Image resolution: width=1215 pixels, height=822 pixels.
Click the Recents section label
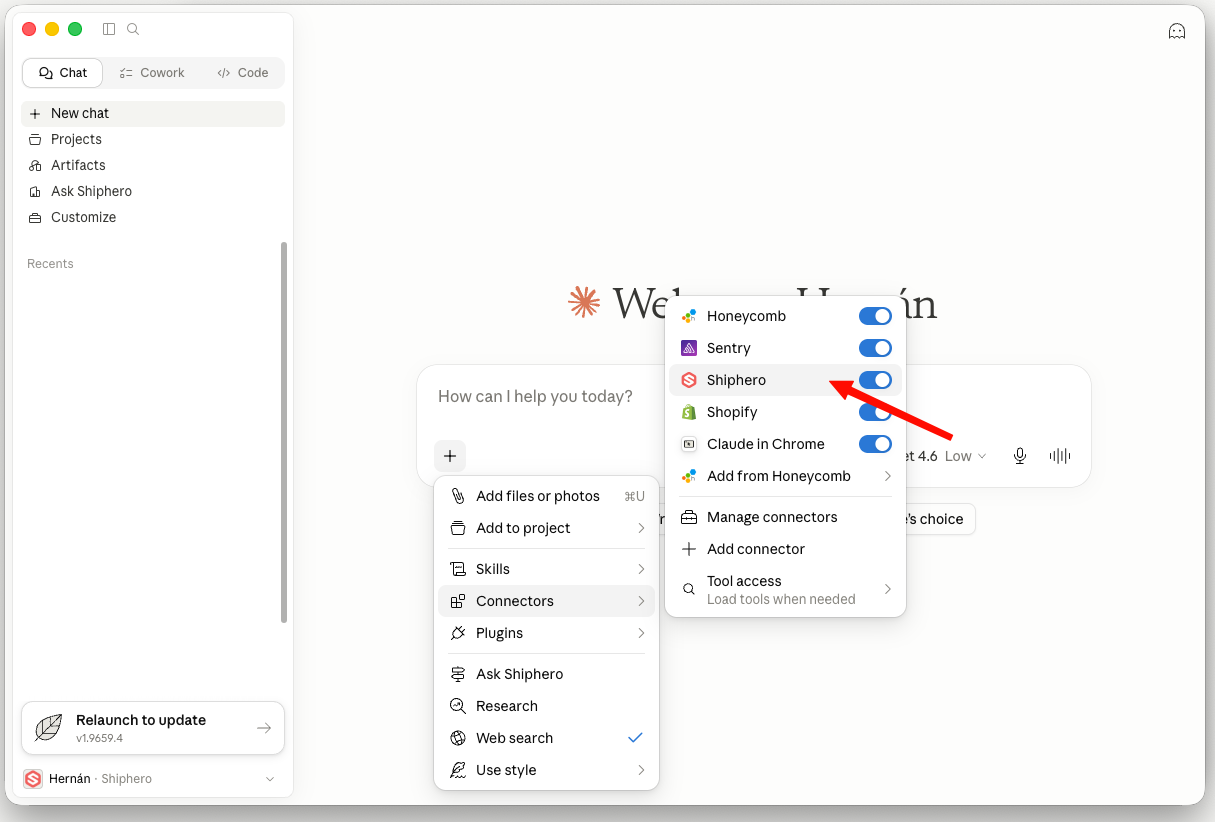point(51,264)
